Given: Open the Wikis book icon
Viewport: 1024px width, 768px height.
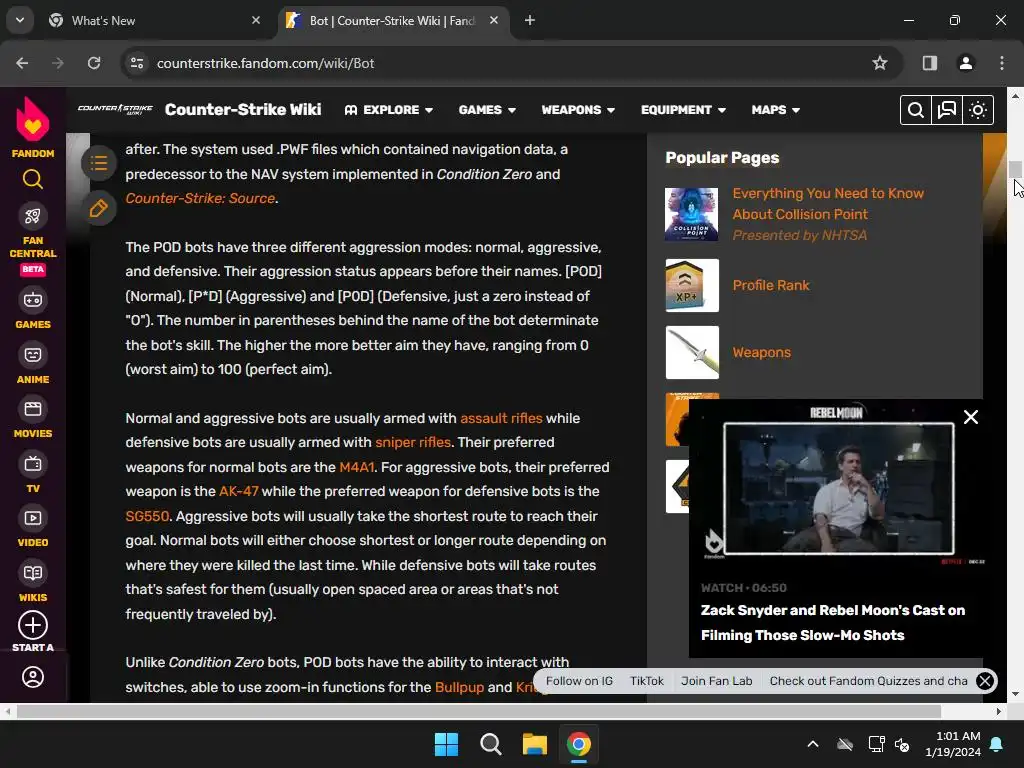Looking at the screenshot, I should coord(33,573).
